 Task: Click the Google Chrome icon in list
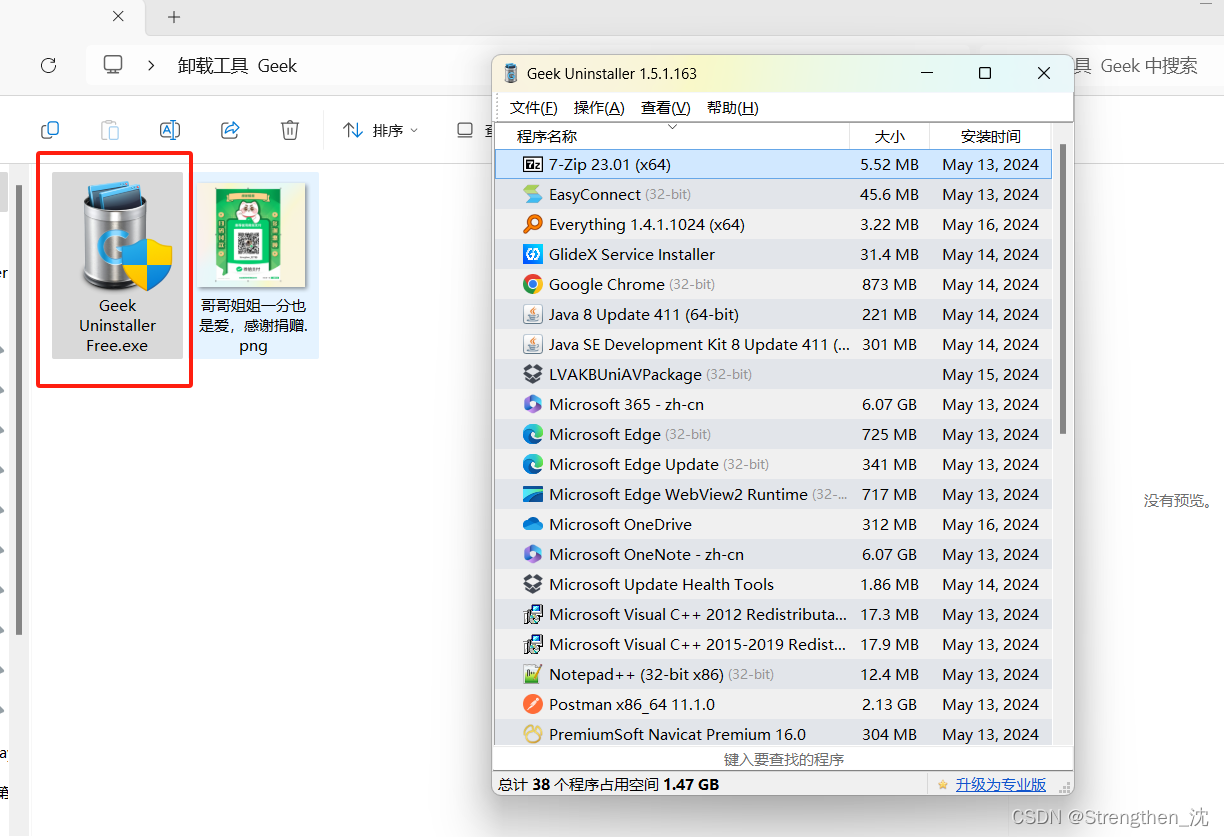(533, 284)
